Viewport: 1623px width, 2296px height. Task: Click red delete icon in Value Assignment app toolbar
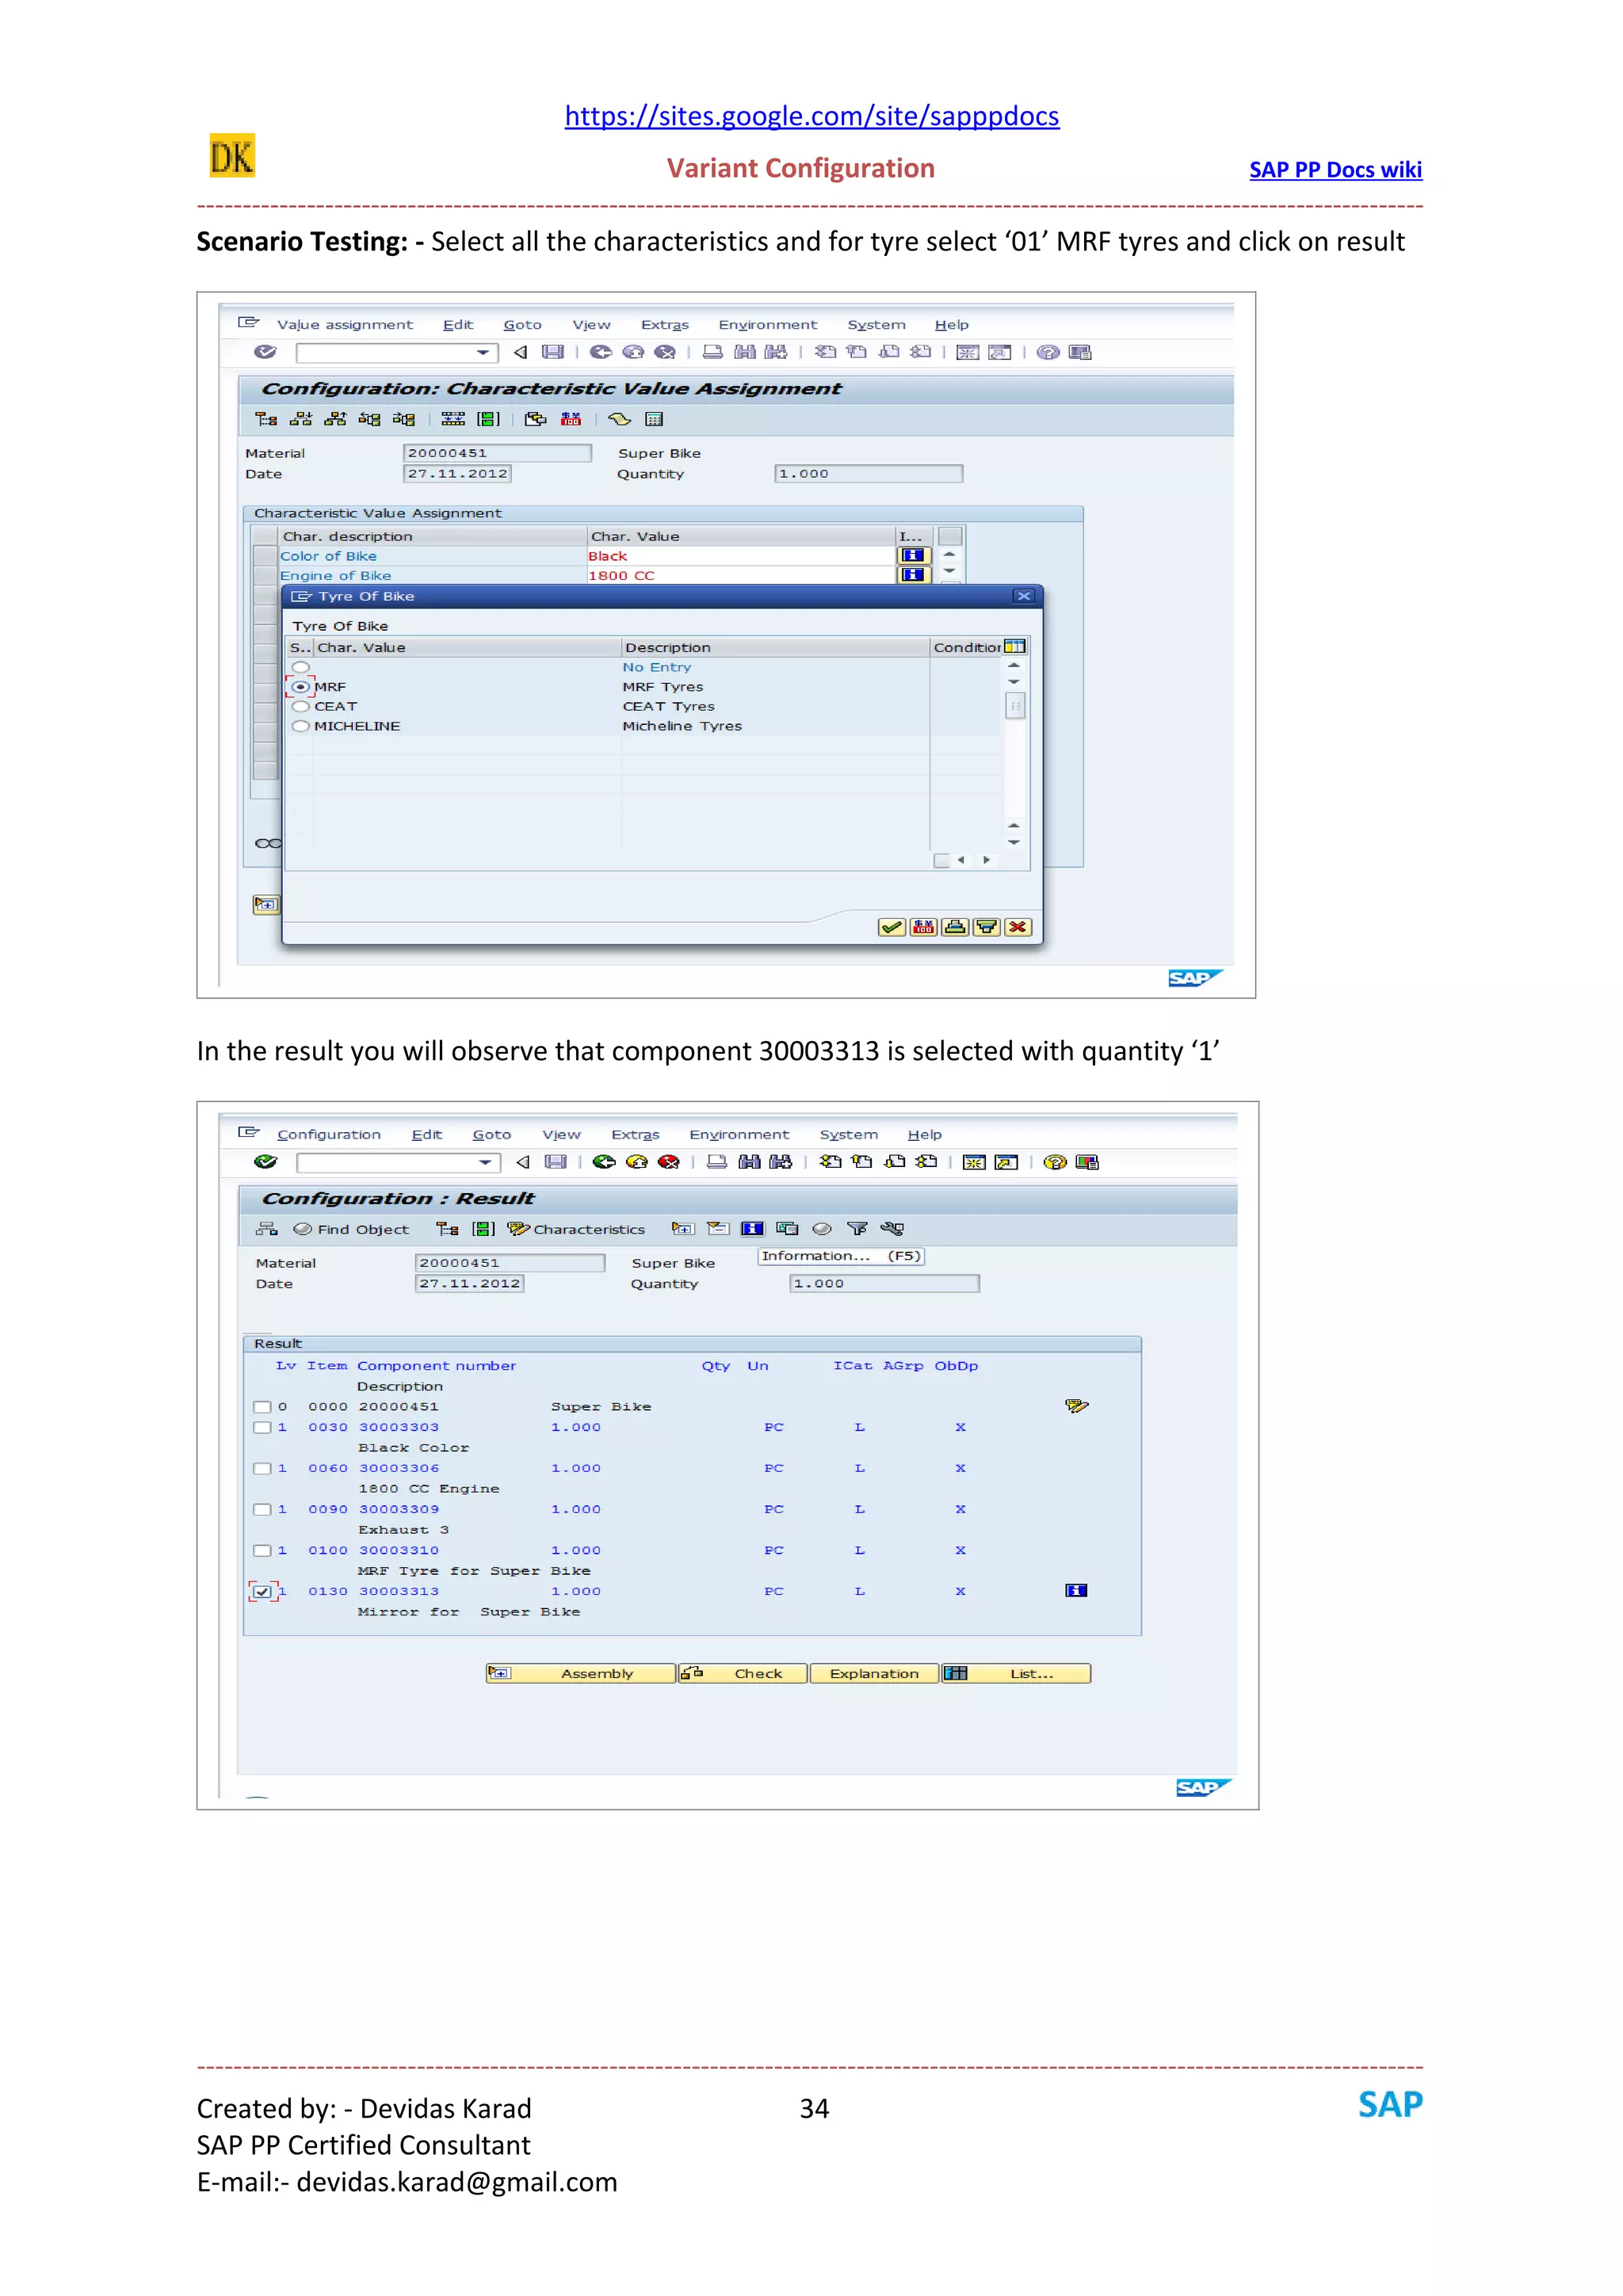[571, 420]
